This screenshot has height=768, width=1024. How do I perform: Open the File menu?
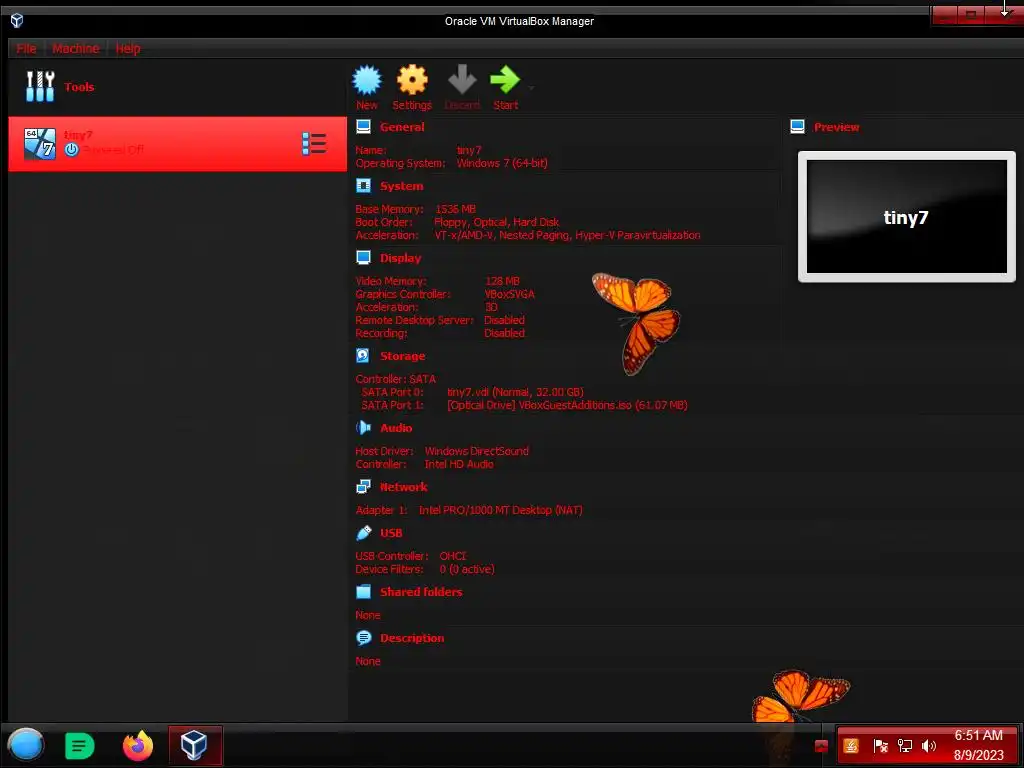click(26, 48)
